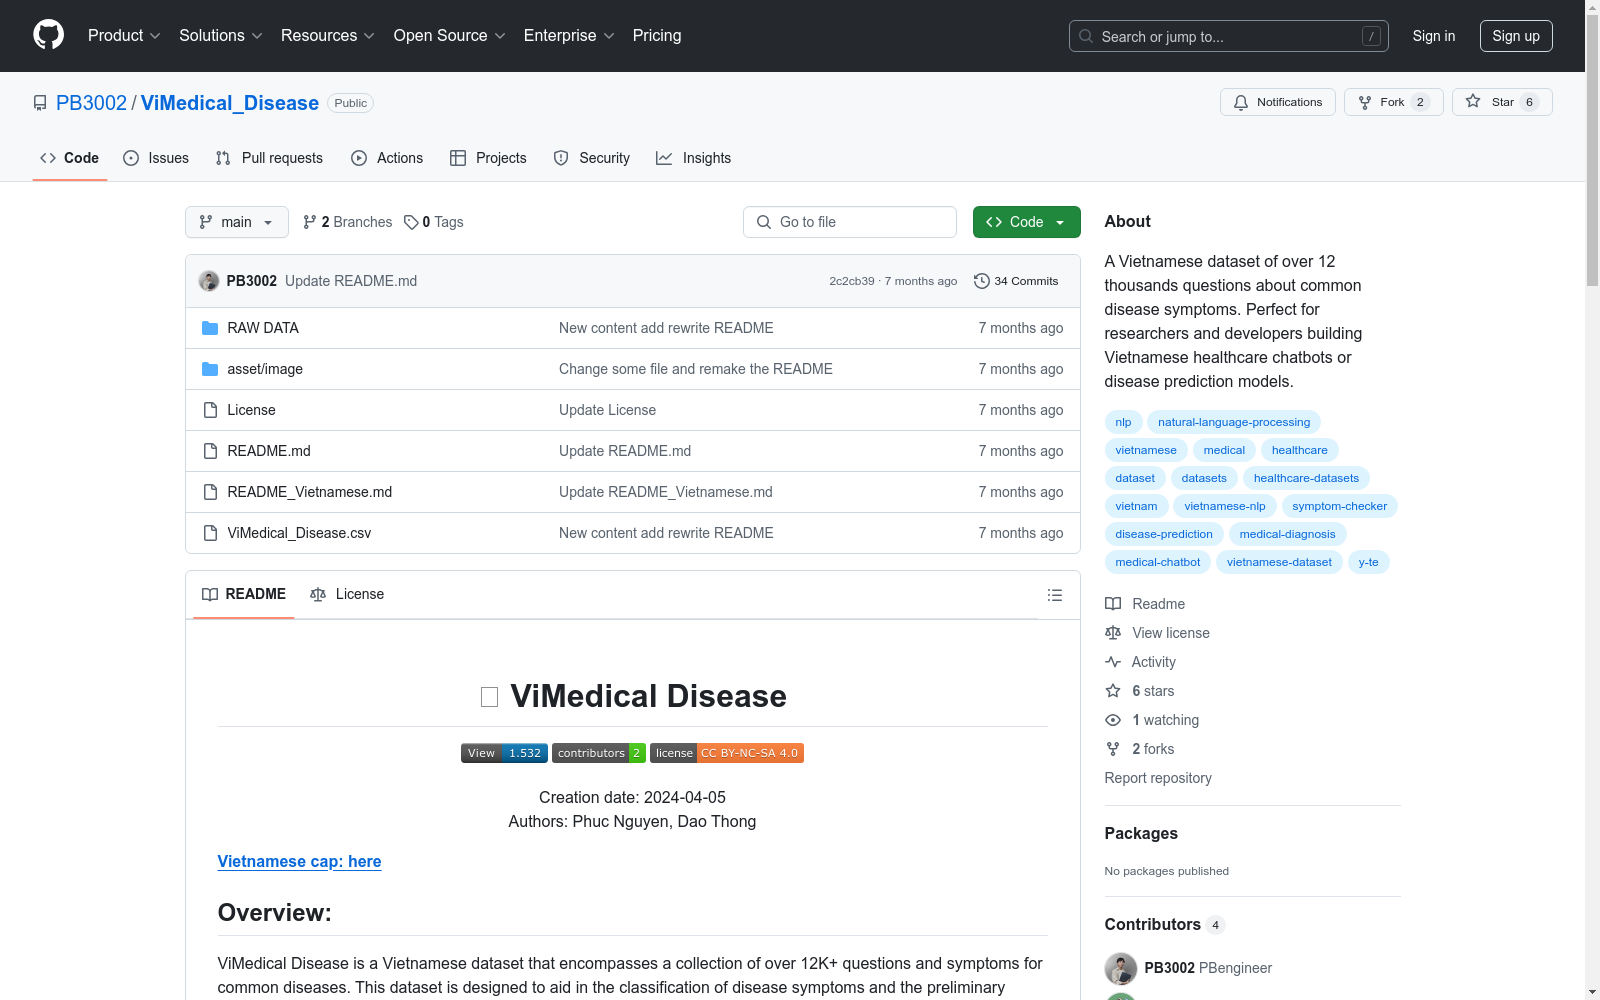Click the Search or jump to field

(x=1229, y=36)
